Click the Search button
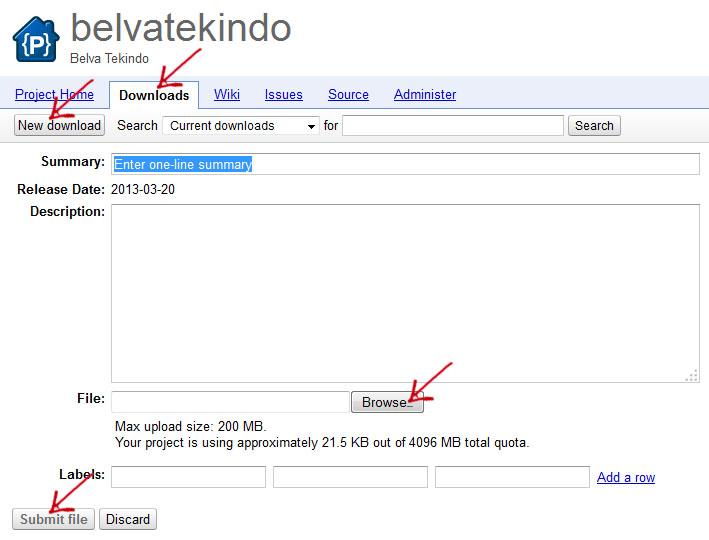 click(x=594, y=126)
